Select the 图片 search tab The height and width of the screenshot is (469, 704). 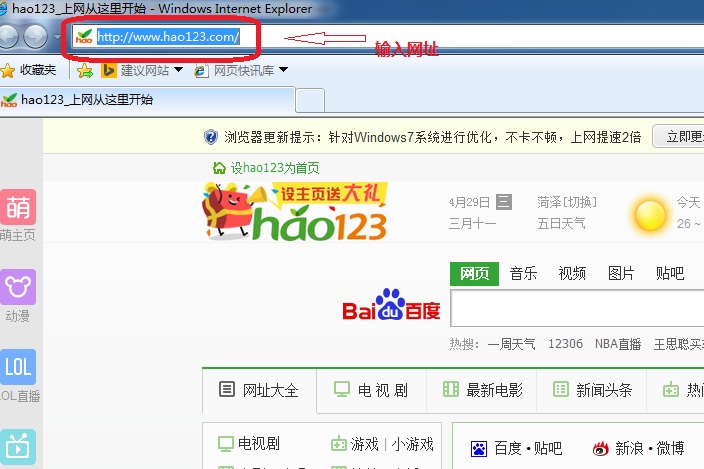(x=621, y=273)
